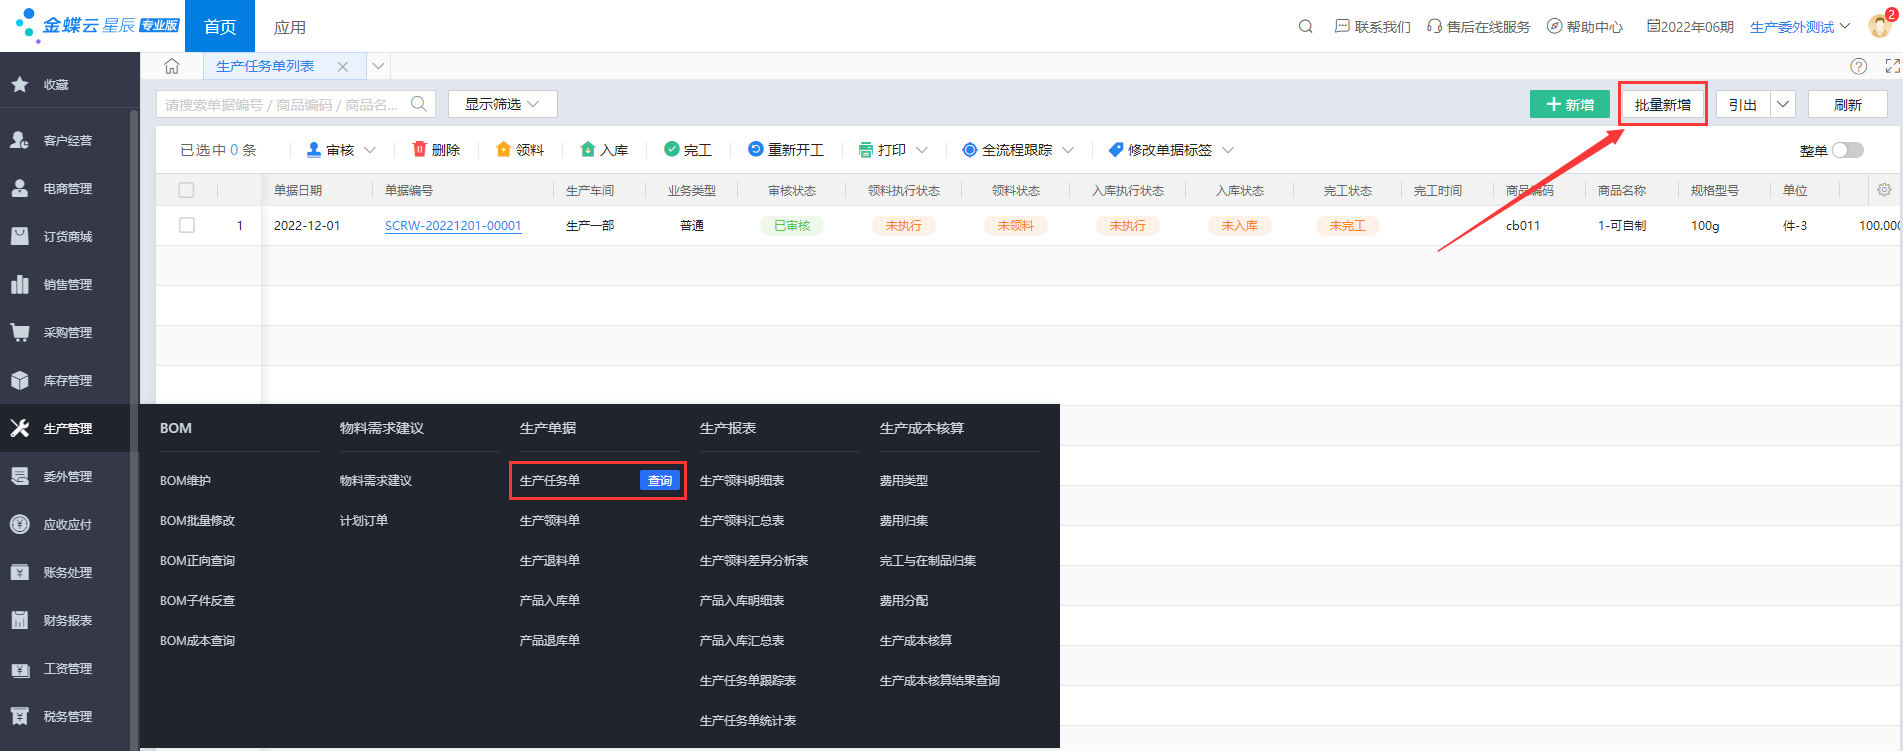Click 完工 toolbar button
This screenshot has height=751, width=1903.
click(688, 150)
